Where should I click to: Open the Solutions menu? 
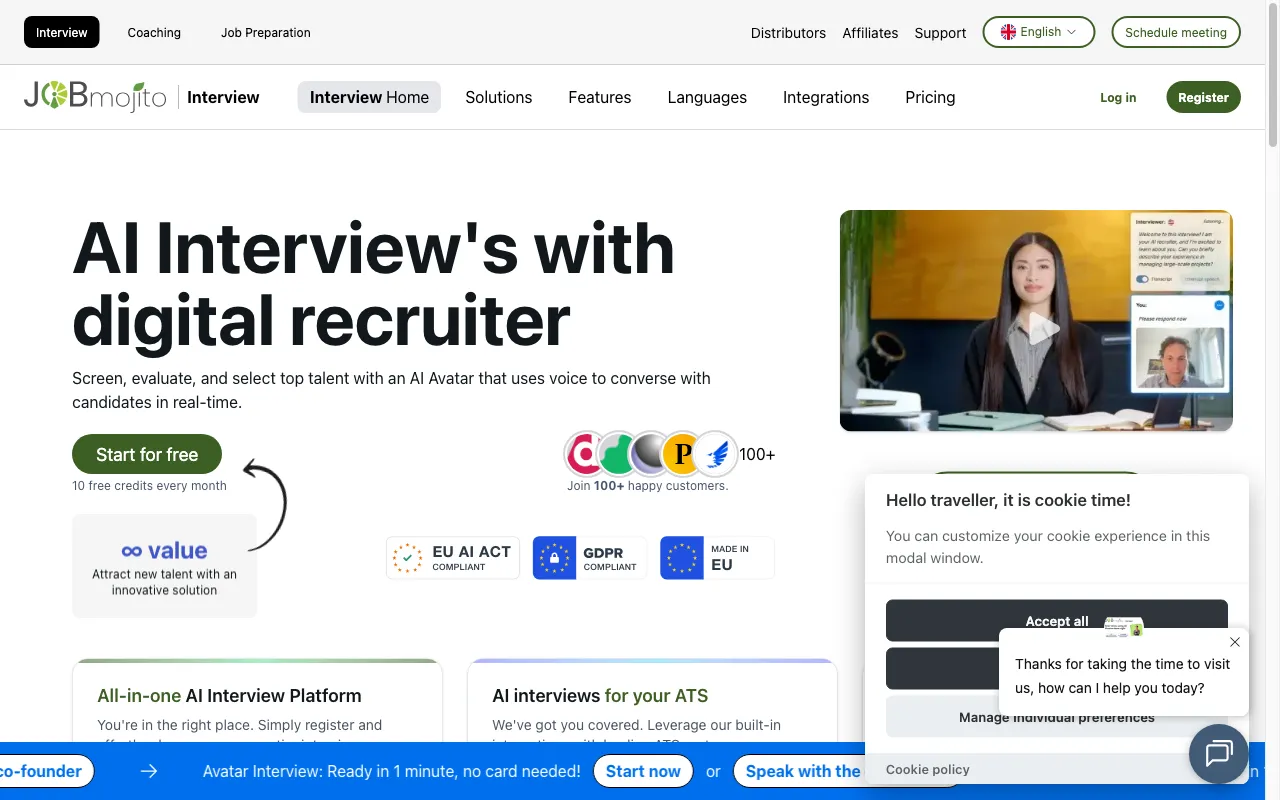[499, 97]
